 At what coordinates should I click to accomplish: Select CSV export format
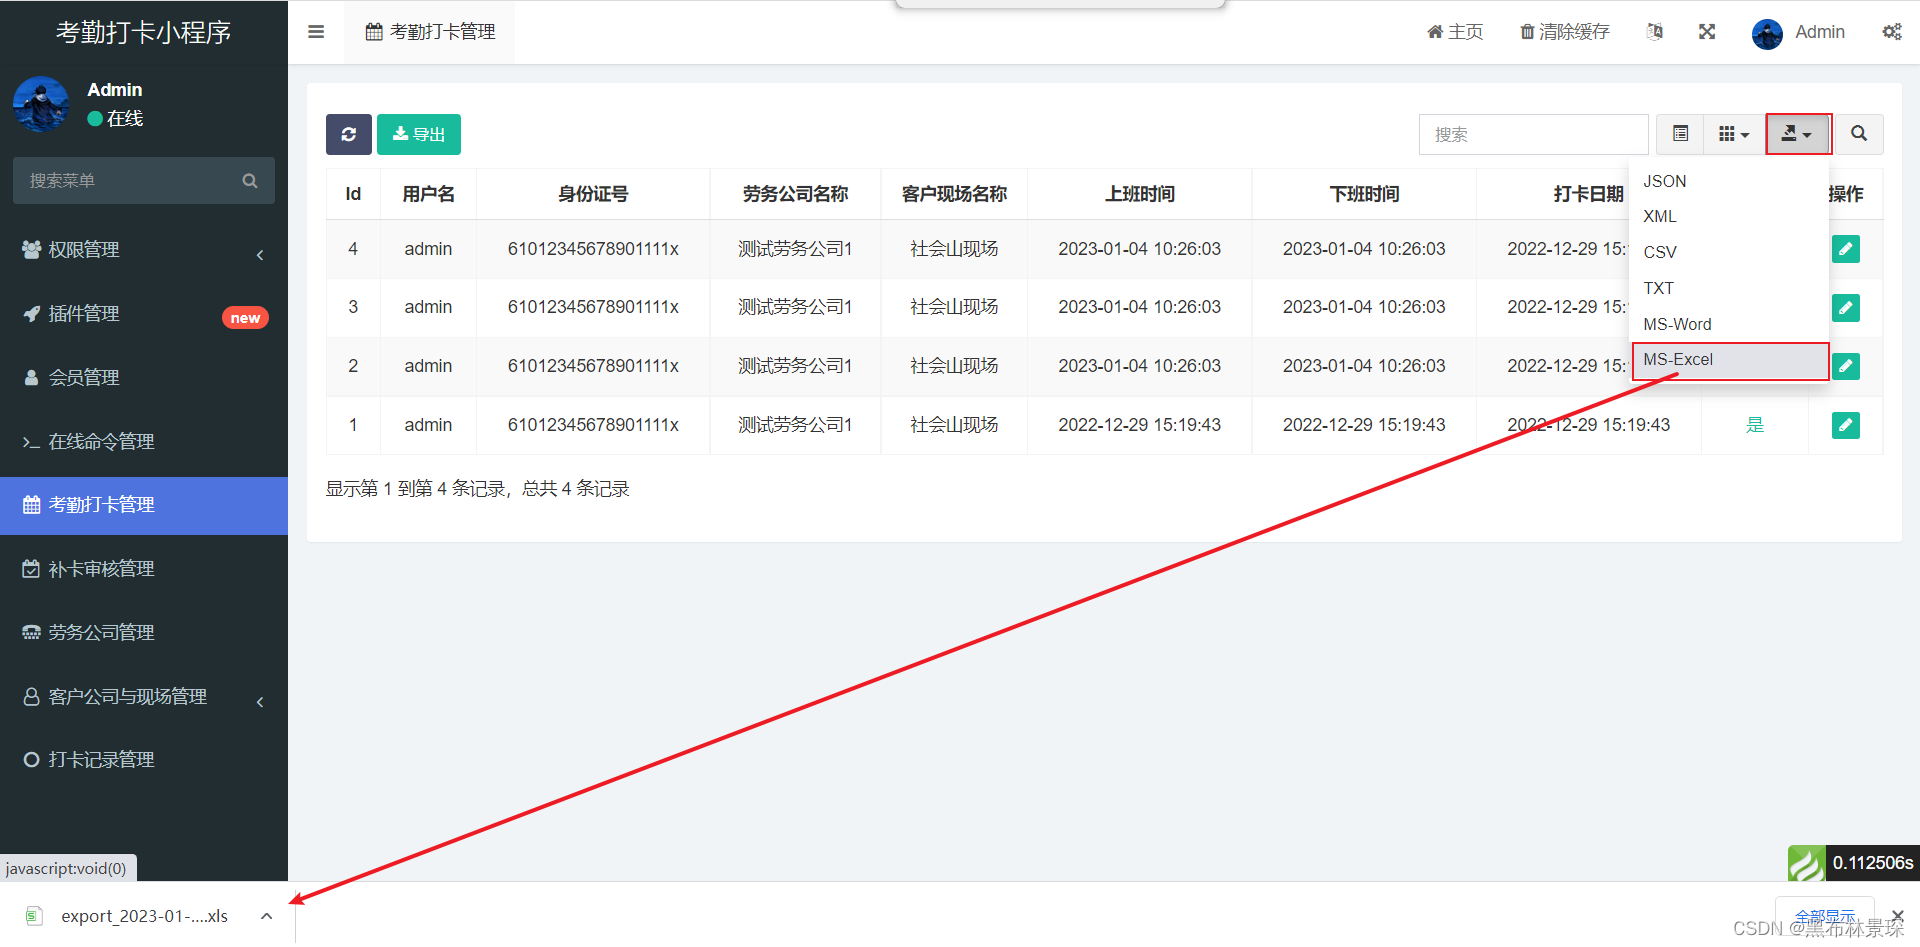pyautogui.click(x=1659, y=252)
